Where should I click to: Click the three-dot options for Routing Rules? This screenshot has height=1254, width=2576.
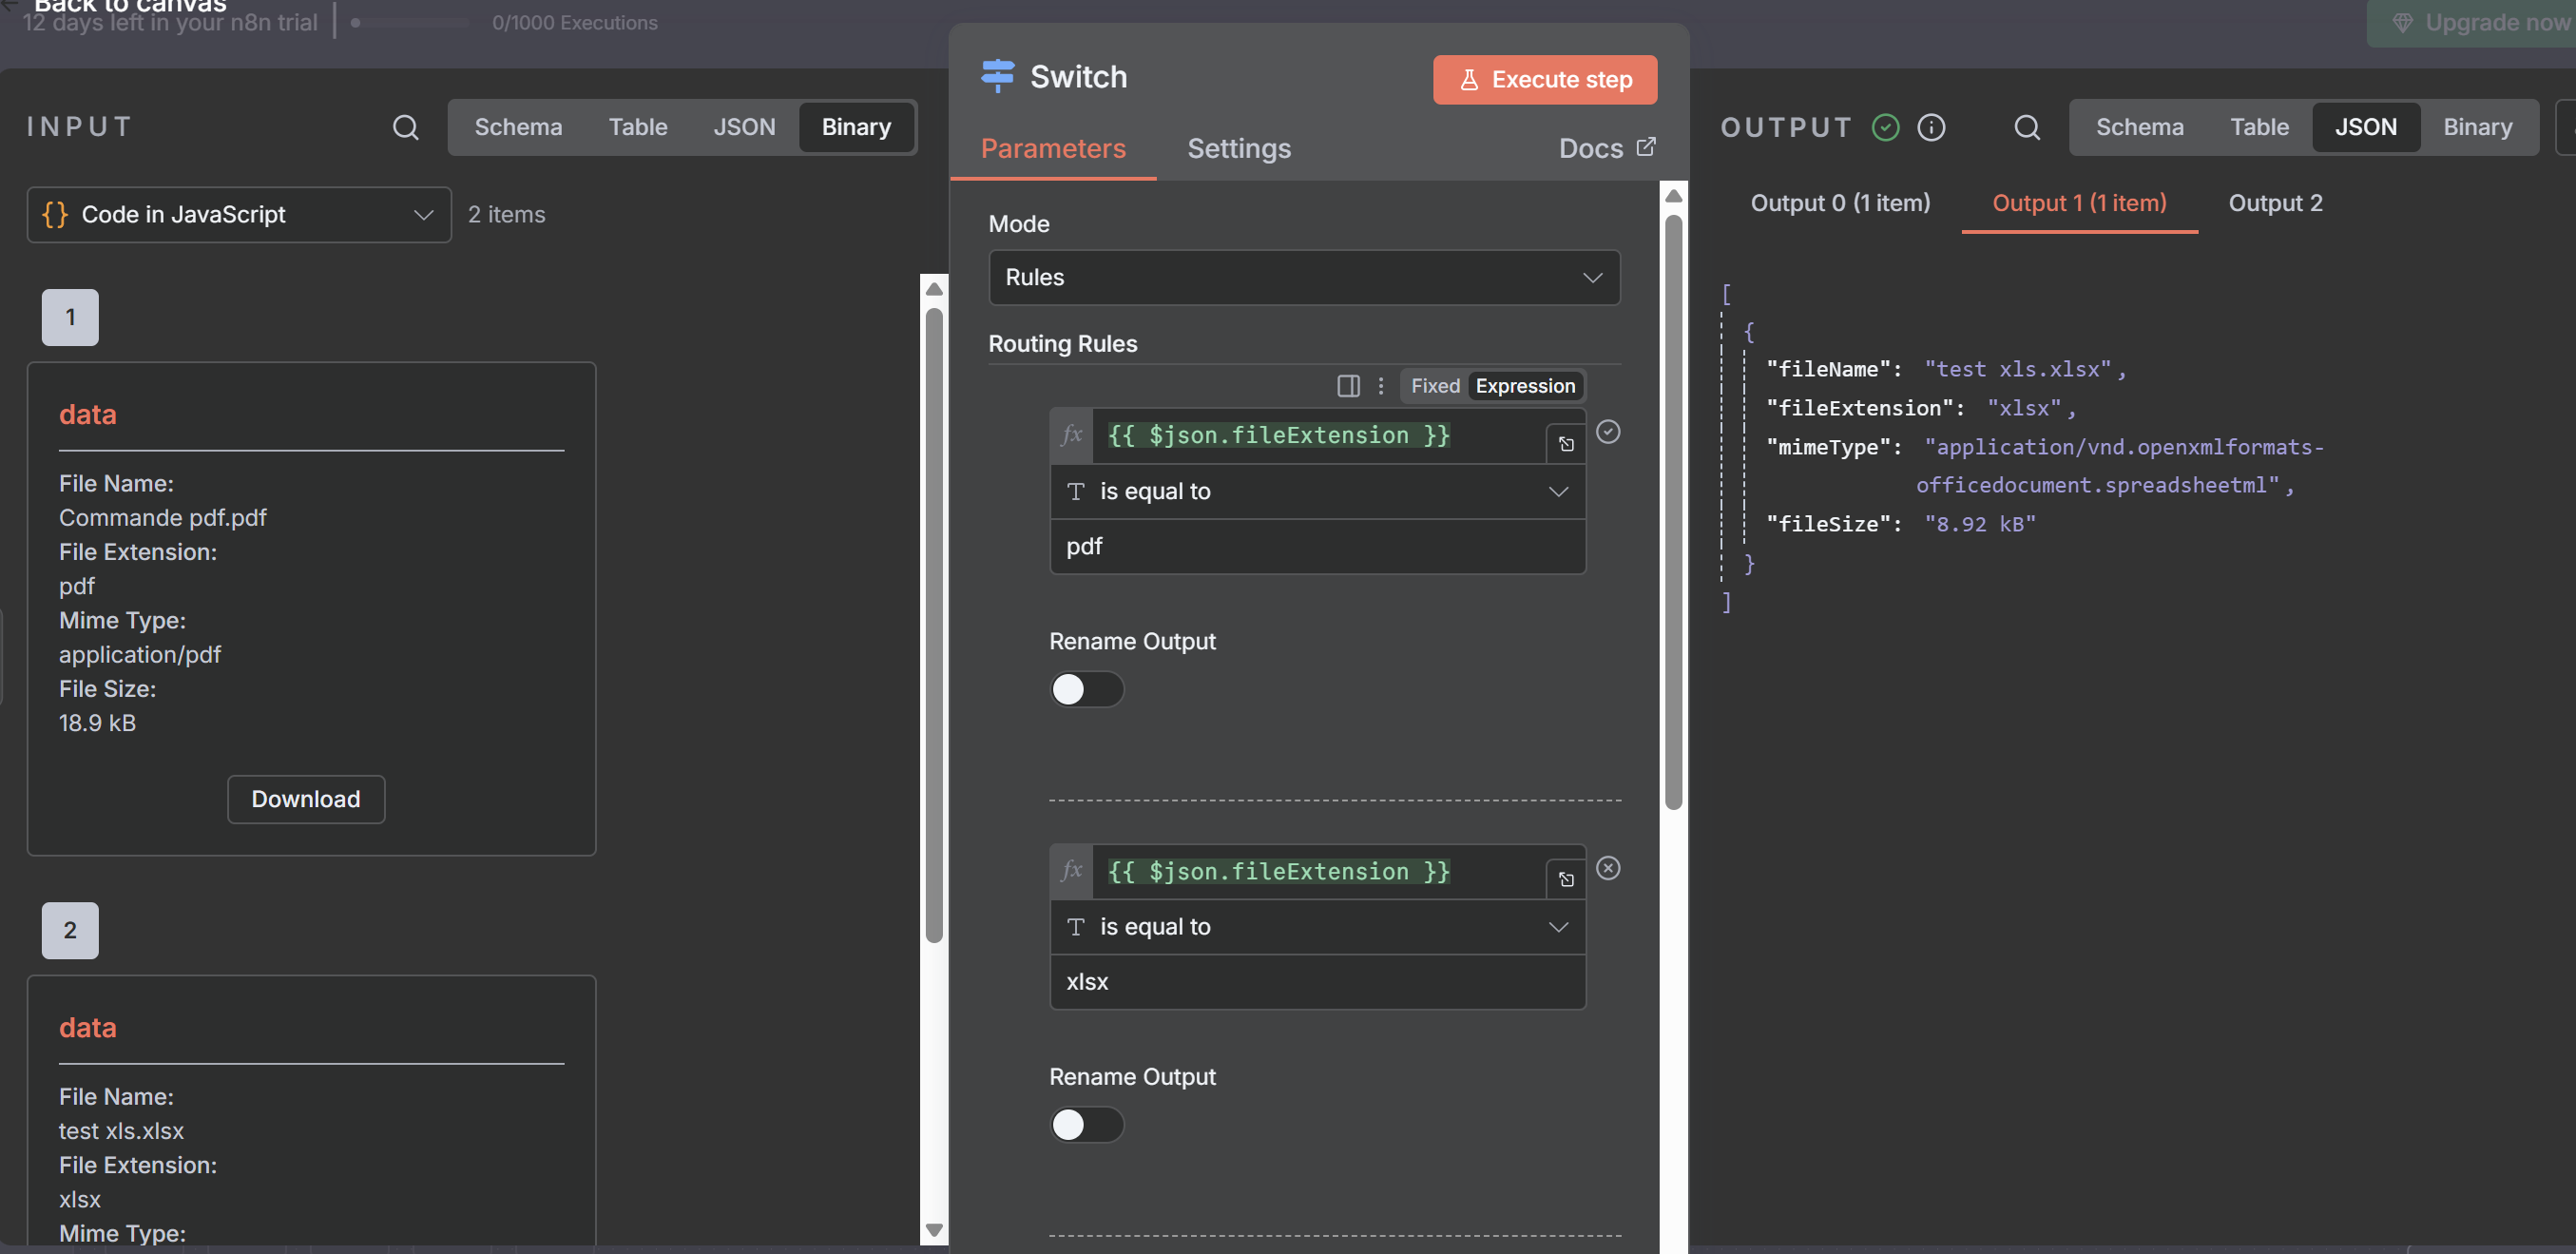pos(1381,386)
